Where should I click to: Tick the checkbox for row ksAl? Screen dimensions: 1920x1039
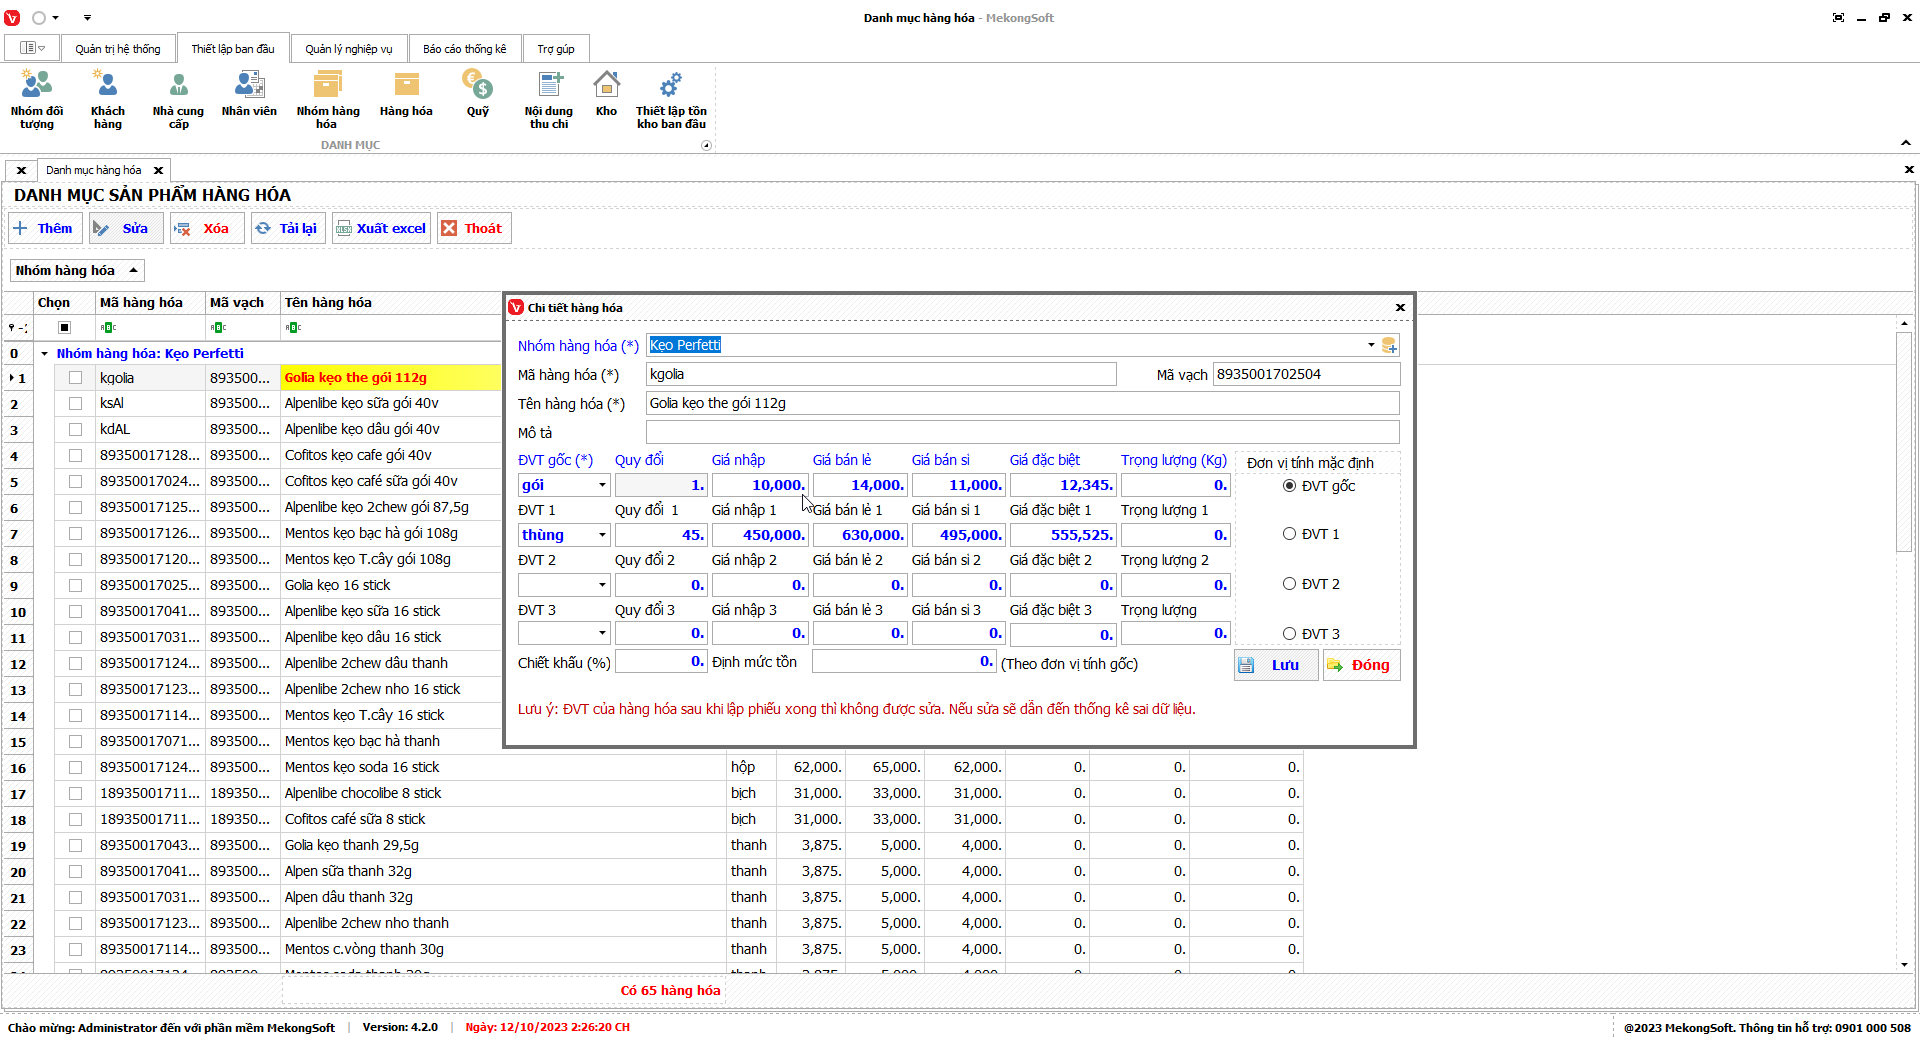[x=75, y=404]
